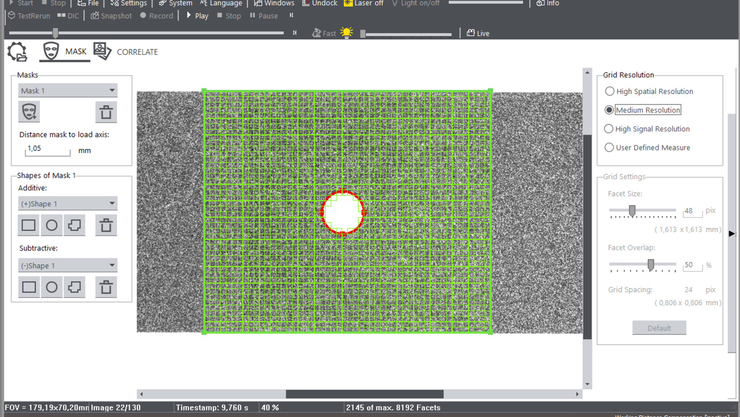
Task: Add a subtractive rectangle shape
Action: pos(30,288)
